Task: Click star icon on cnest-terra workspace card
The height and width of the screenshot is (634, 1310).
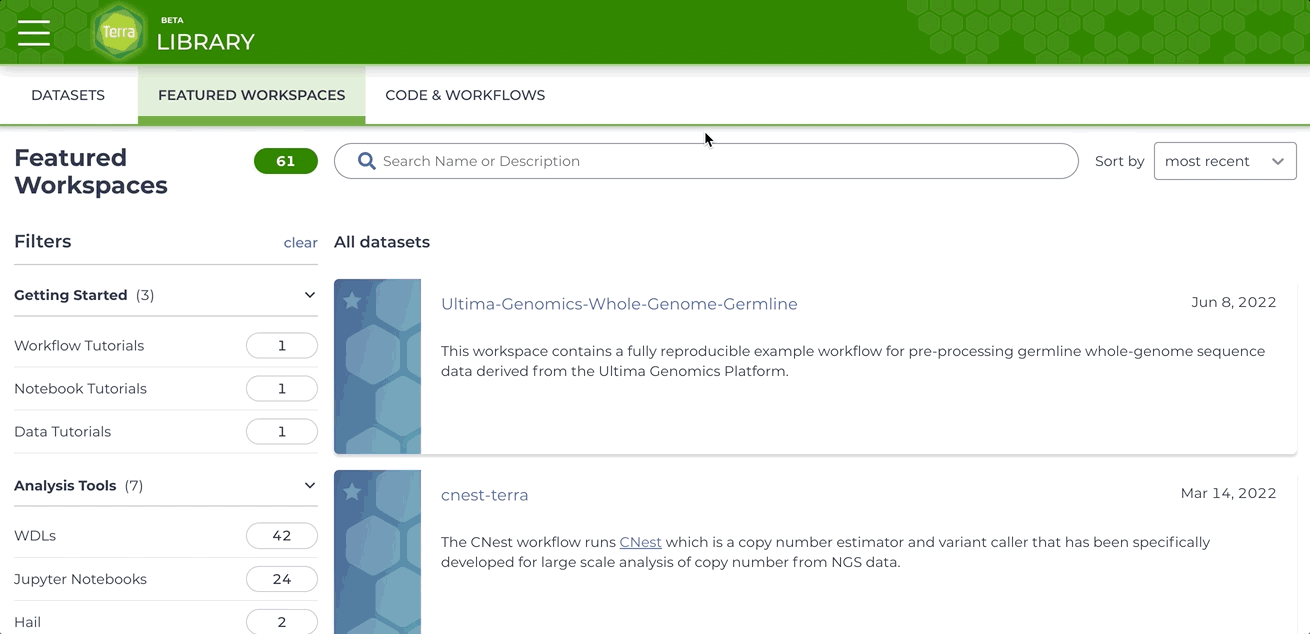Action: pos(352,492)
